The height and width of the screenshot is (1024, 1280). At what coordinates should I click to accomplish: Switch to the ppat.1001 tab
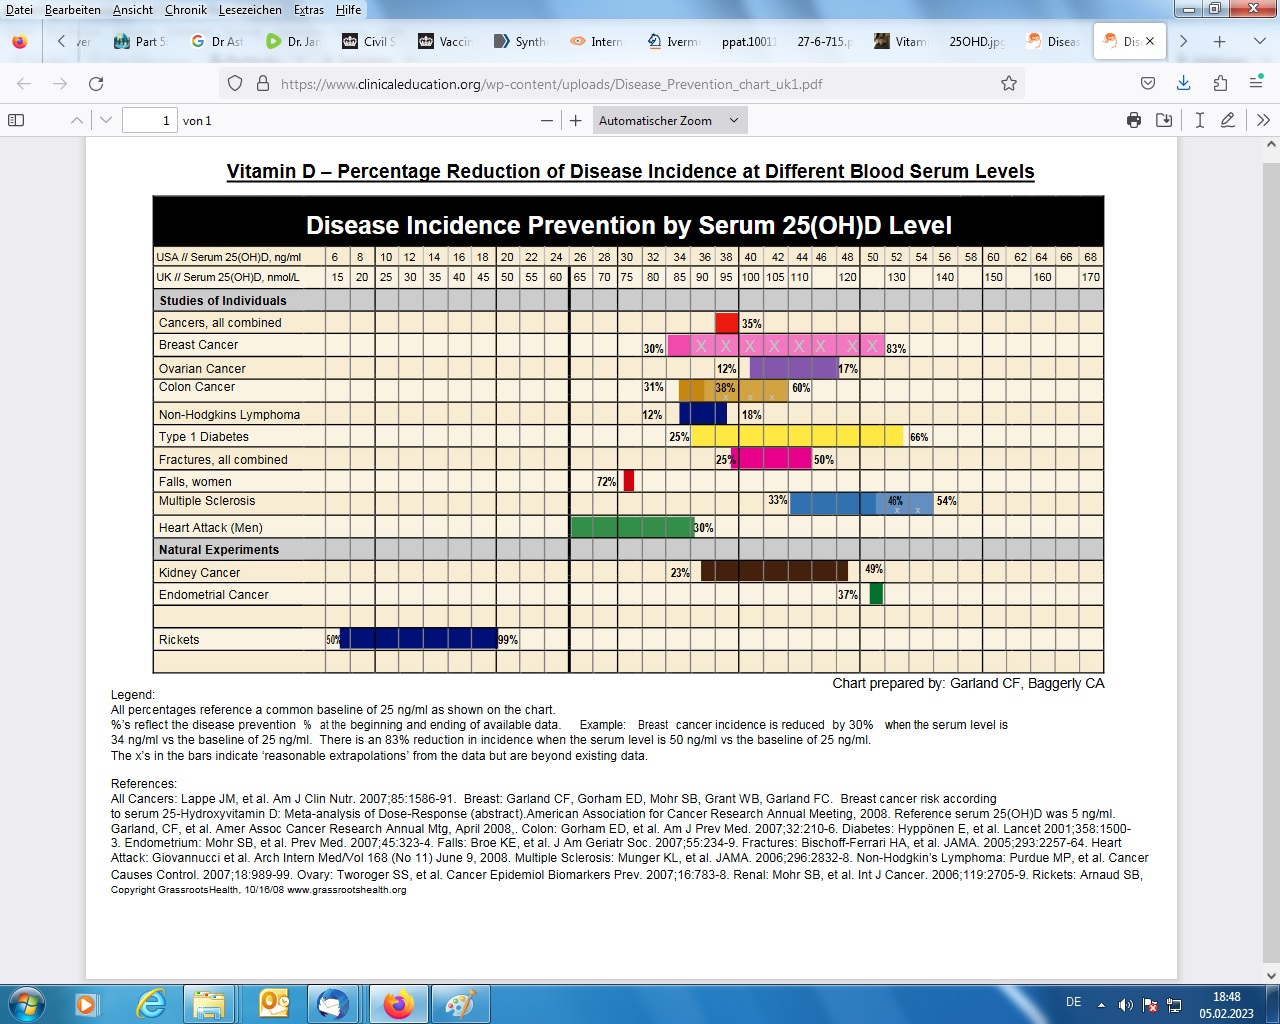pos(750,42)
